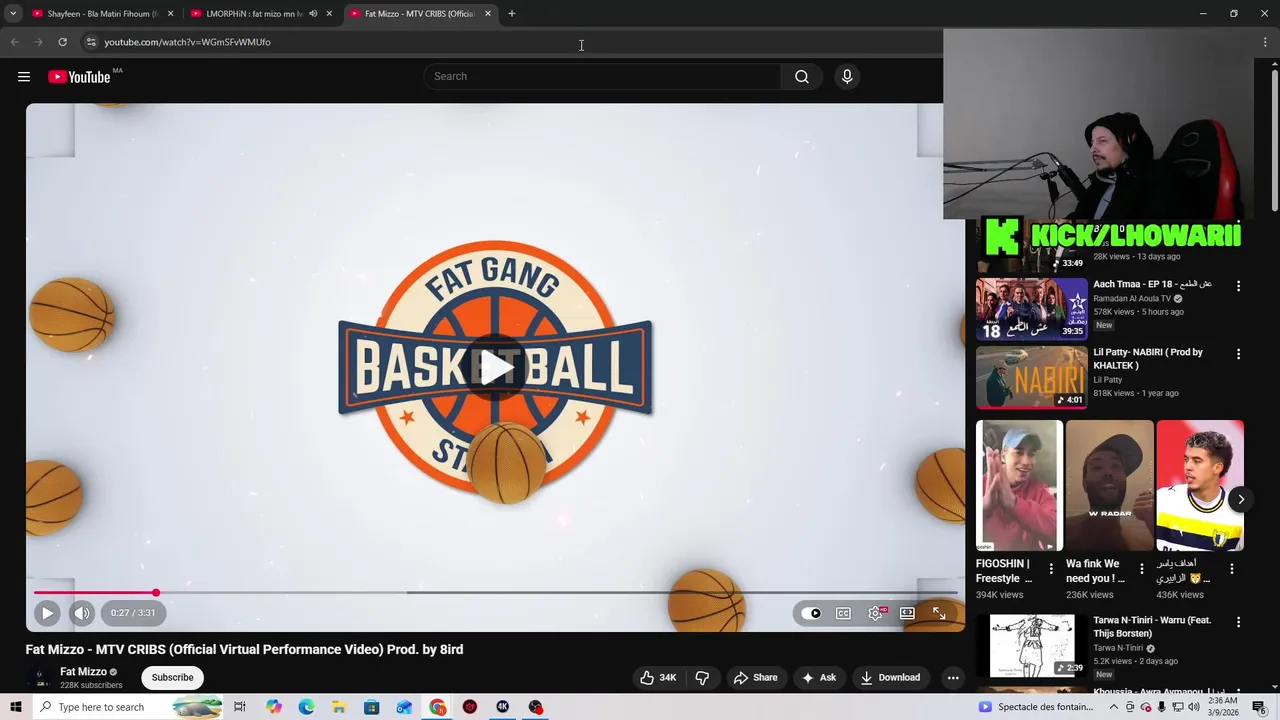The width and height of the screenshot is (1280, 720).
Task: Close the Shayfeen browser tab
Action: coord(170,14)
